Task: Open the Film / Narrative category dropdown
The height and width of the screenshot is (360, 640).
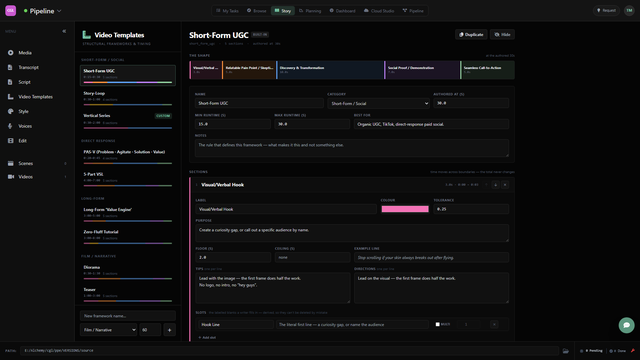Action: pyautogui.click(x=108, y=330)
